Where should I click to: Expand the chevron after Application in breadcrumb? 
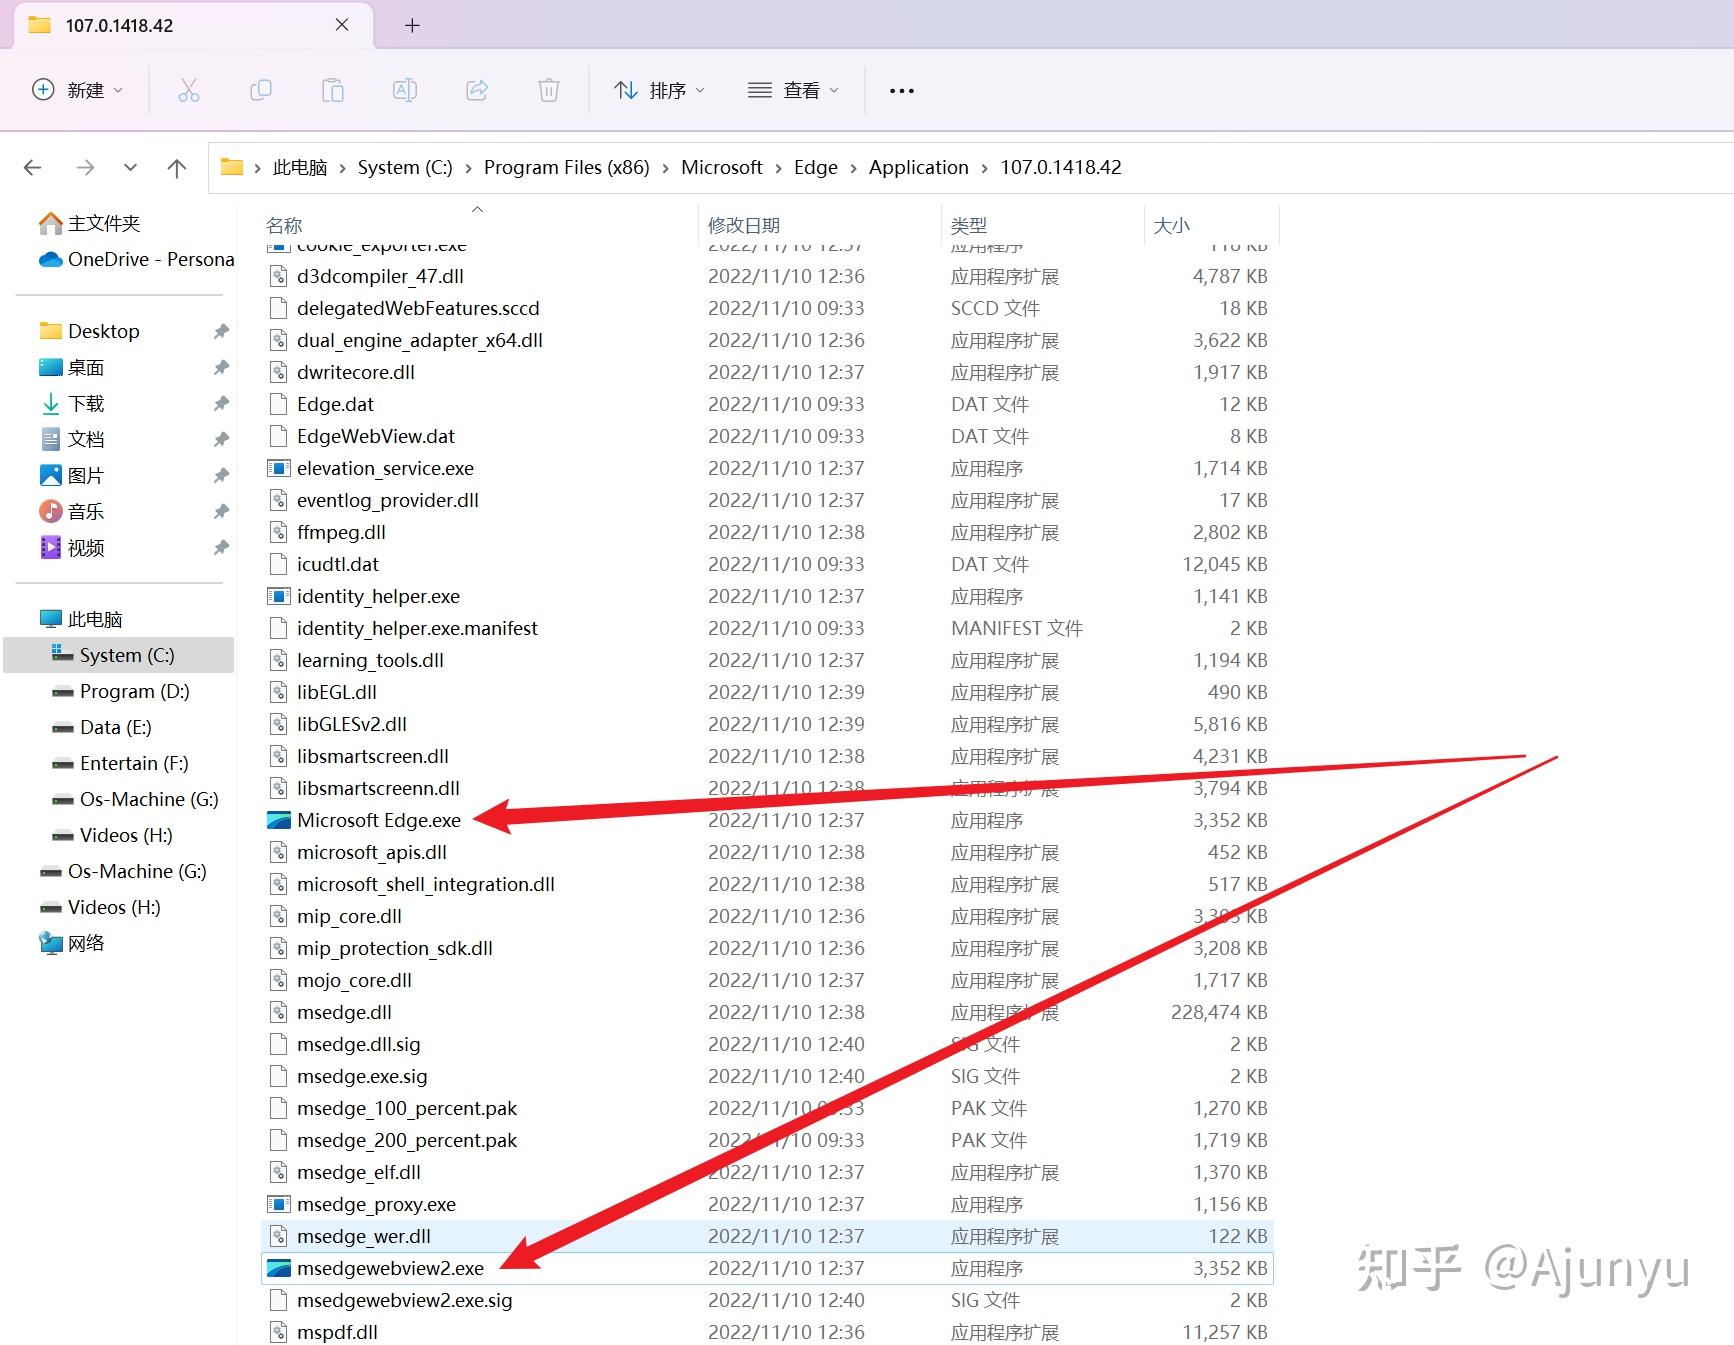pos(985,168)
